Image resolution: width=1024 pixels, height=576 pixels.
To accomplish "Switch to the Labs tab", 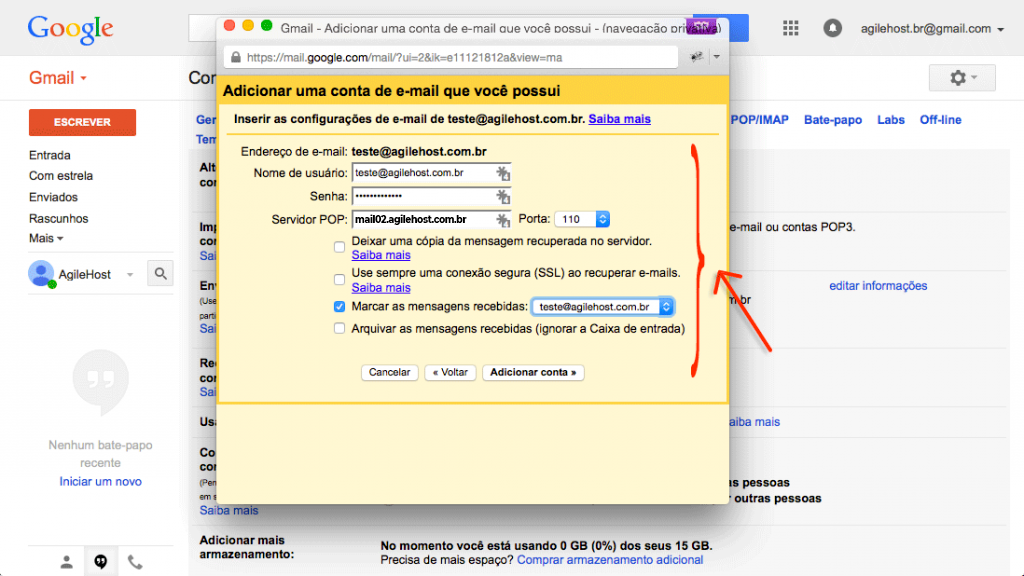I will (x=890, y=120).
